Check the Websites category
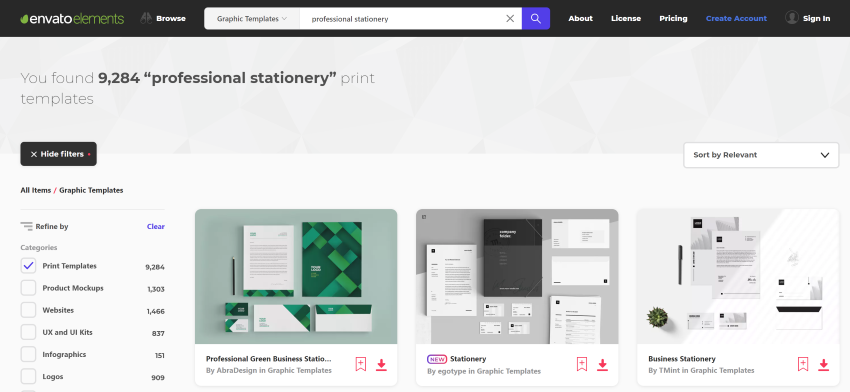Viewport: 850px width, 392px height. pos(28,310)
